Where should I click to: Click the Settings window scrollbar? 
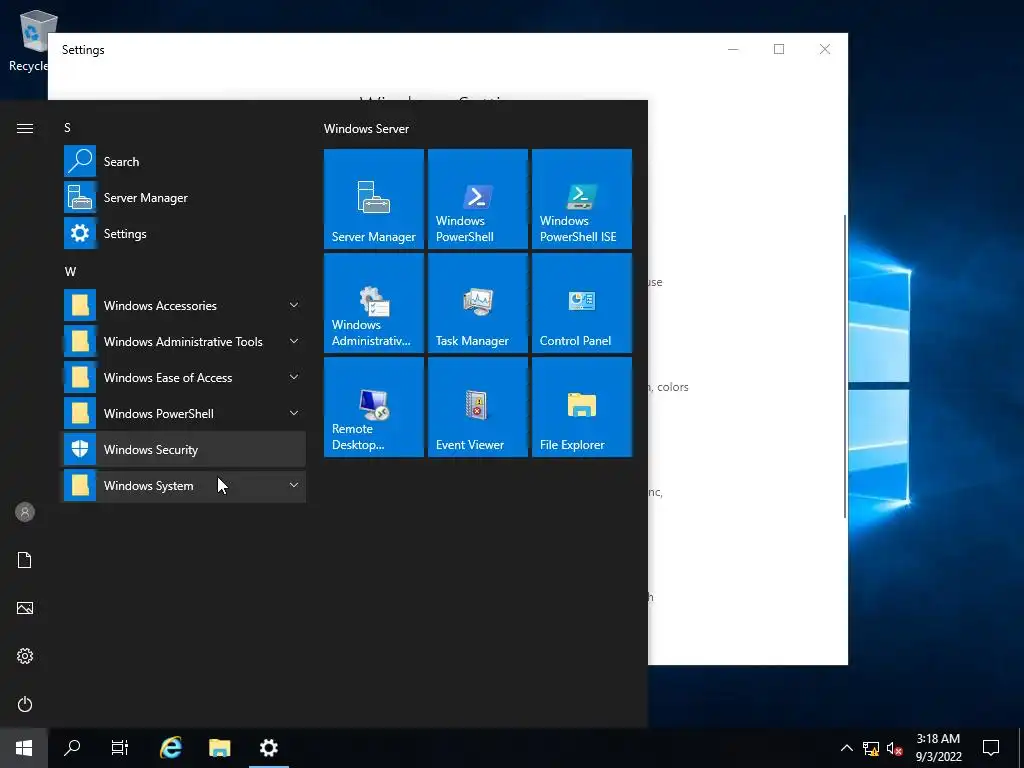845,366
